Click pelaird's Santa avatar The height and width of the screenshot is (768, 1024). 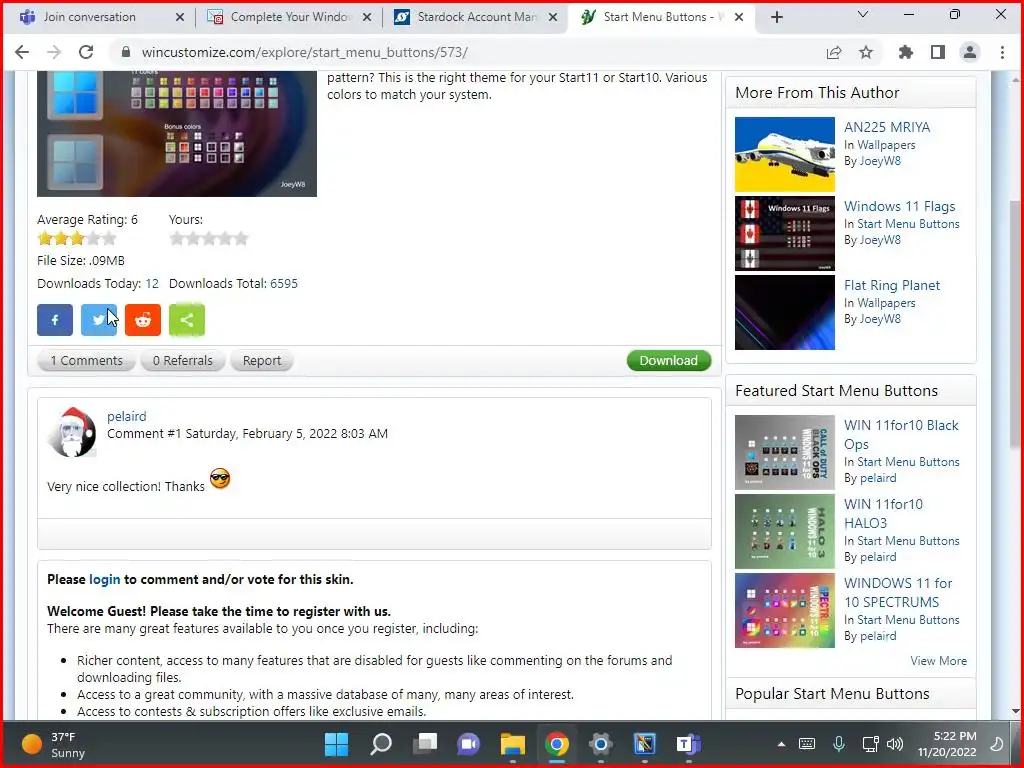(x=72, y=433)
